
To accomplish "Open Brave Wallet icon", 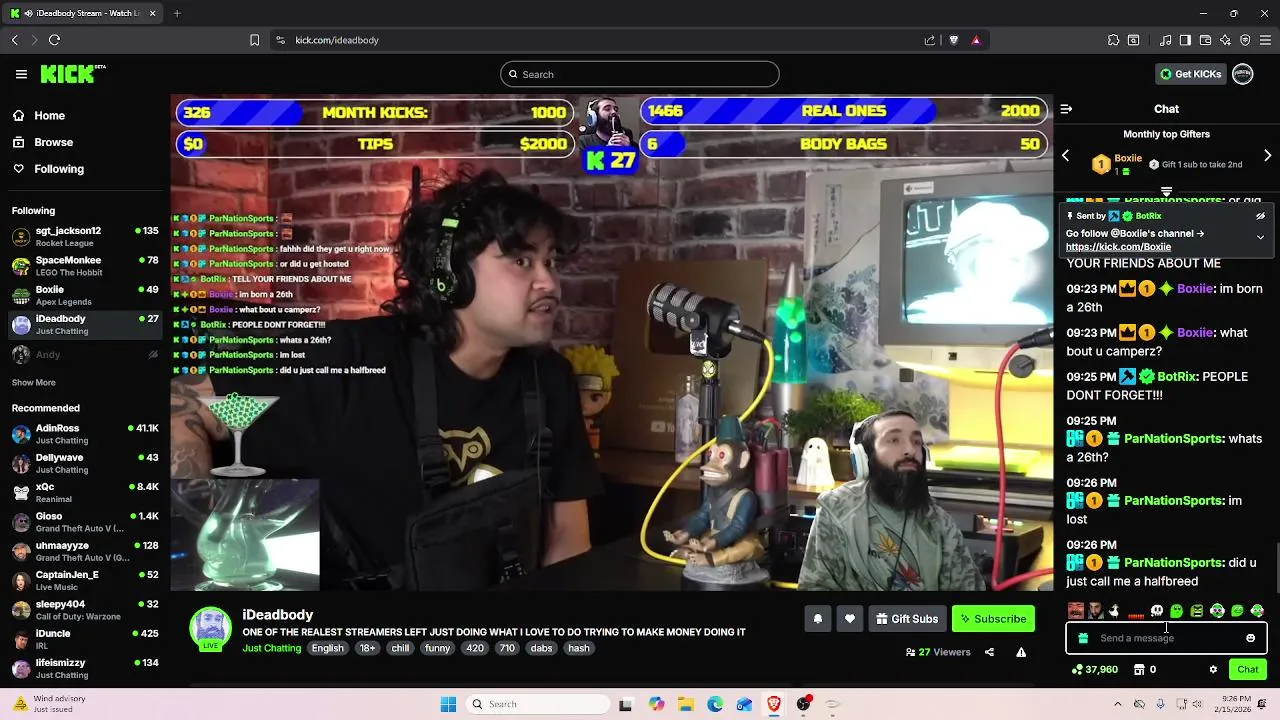I will (1205, 40).
